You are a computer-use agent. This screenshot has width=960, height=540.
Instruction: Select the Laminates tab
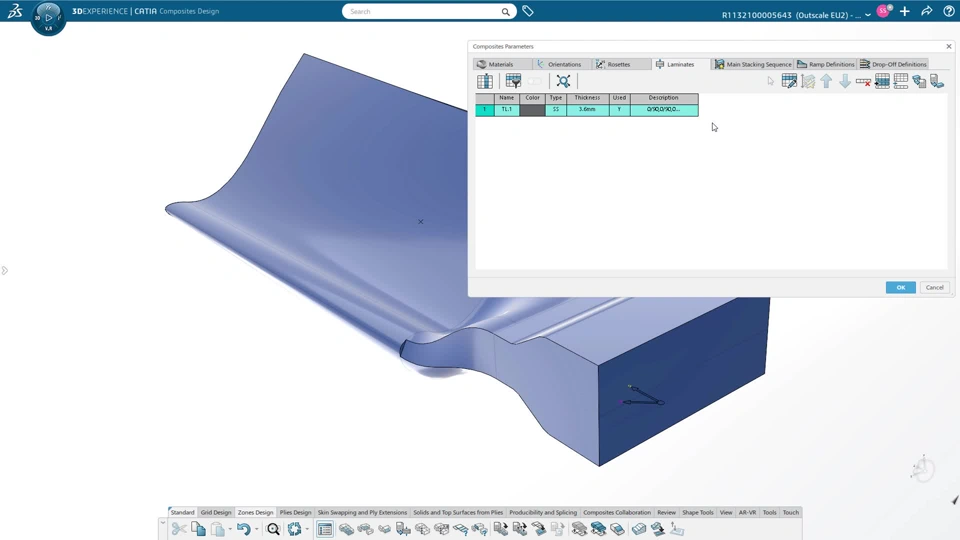[x=680, y=64]
